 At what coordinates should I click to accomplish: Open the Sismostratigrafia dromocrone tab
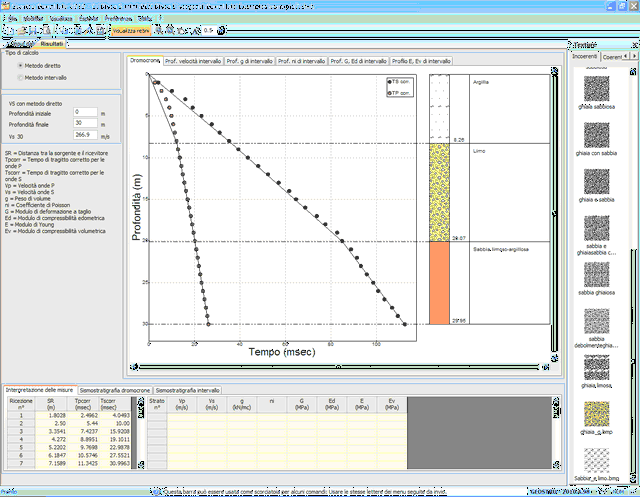pyautogui.click(x=115, y=390)
